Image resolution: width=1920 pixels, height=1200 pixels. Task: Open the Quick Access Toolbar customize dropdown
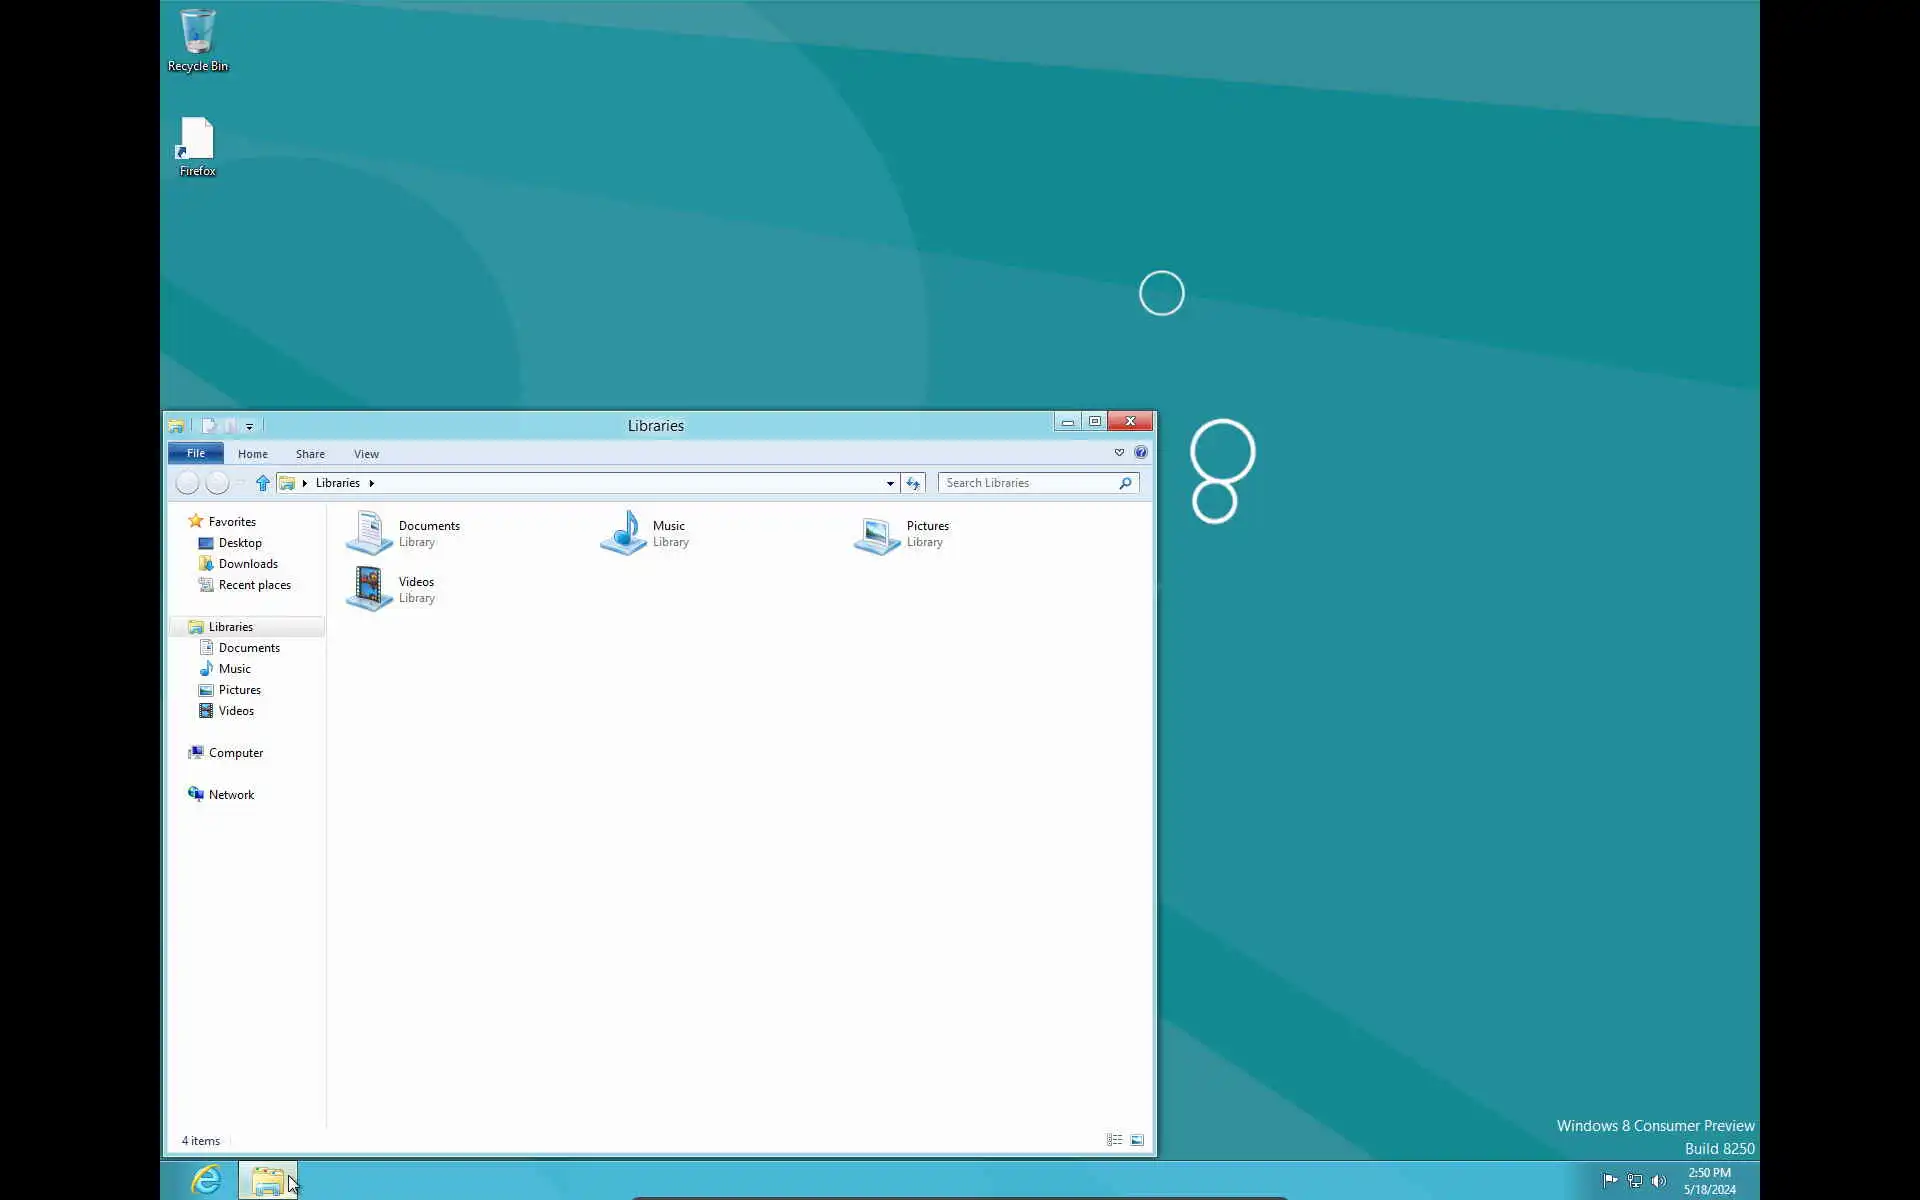(x=249, y=426)
